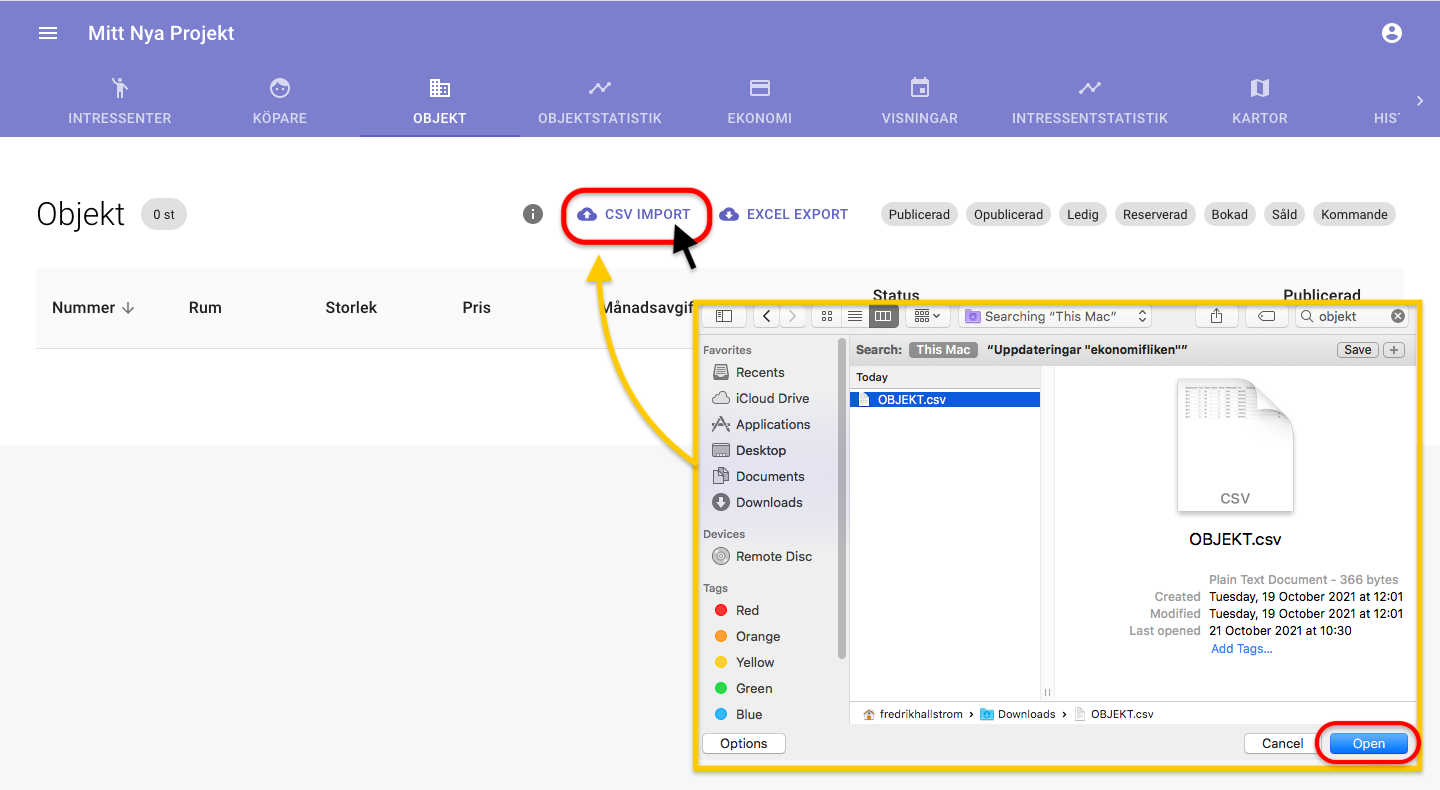The width and height of the screenshot is (1440, 790).
Task: Switch file dialog to icon view
Action: coord(827,316)
